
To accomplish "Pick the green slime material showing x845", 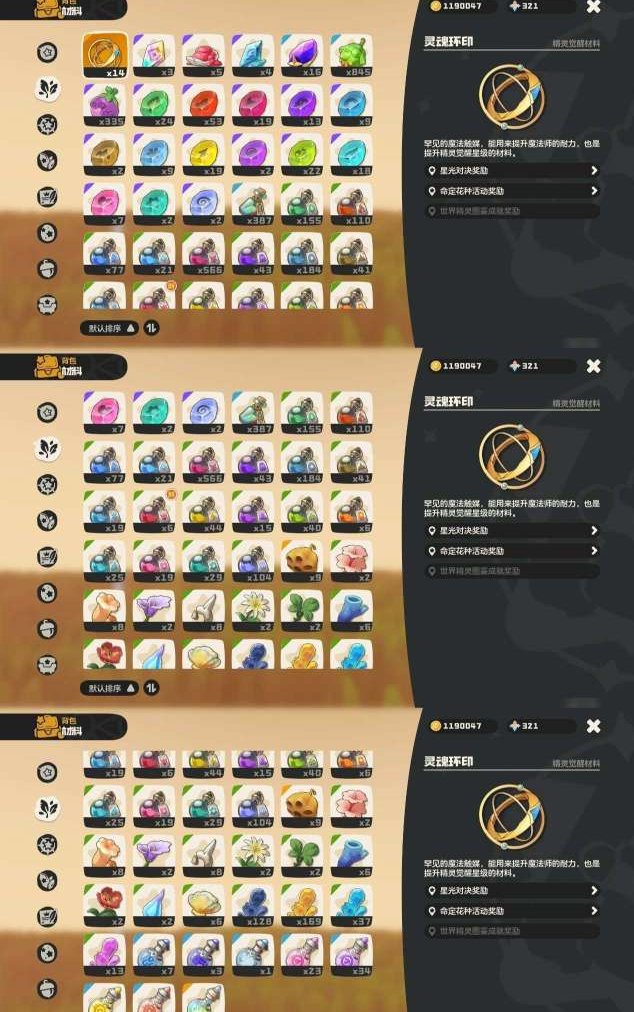I will (352, 57).
